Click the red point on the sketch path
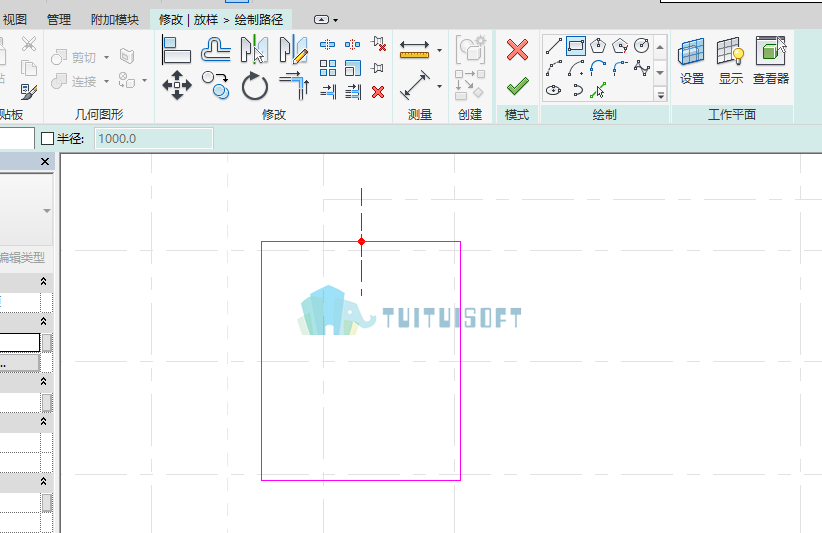The height and width of the screenshot is (533, 822). tap(361, 242)
